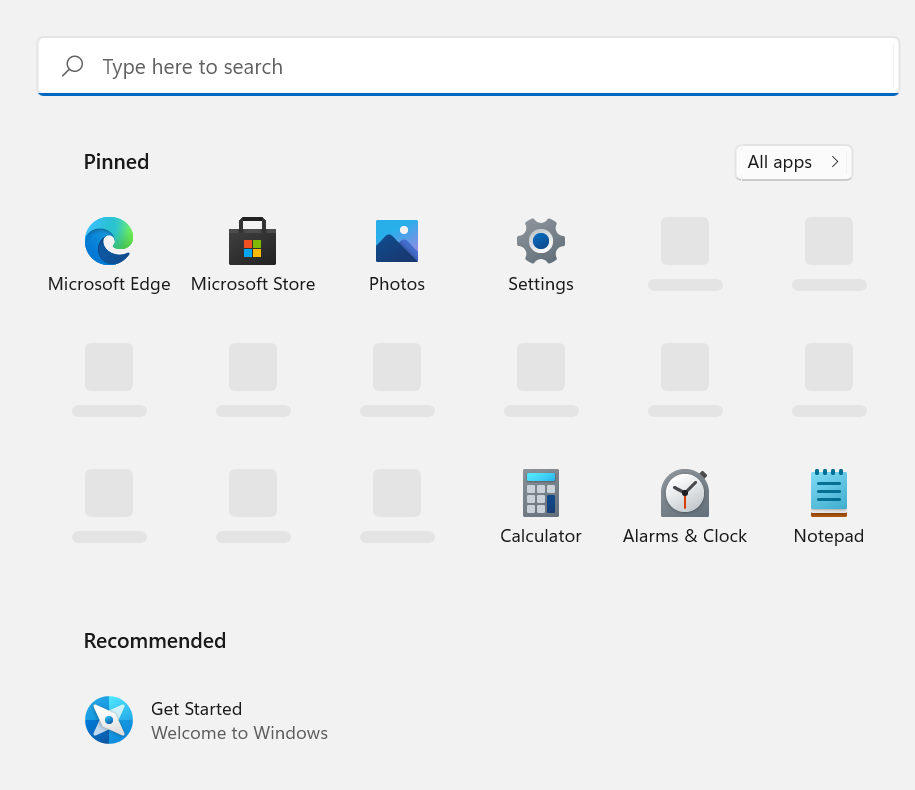Viewport: 915px width, 790px height.
Task: Click the Get Started title text
Action: [x=197, y=709]
